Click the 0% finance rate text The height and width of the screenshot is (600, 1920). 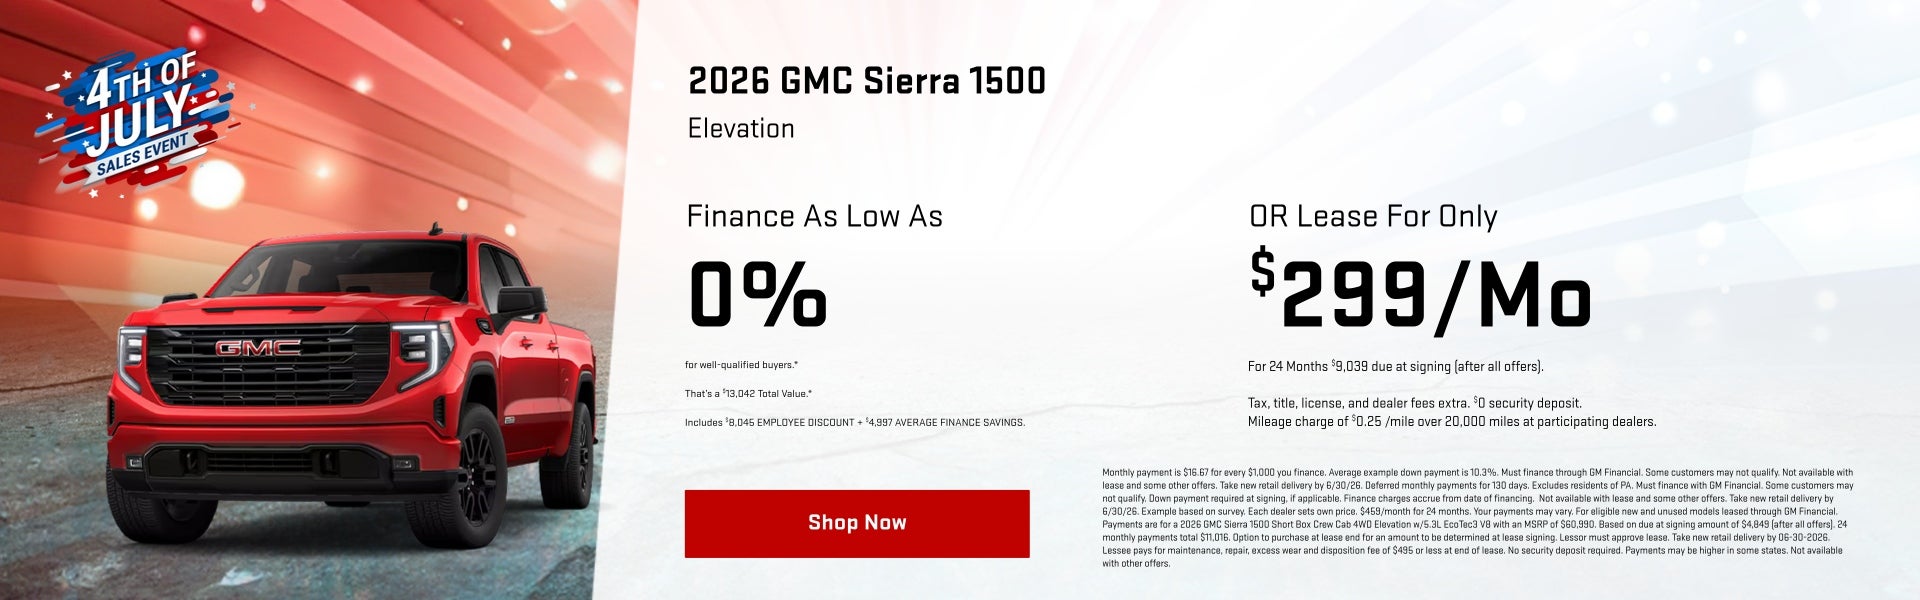click(x=758, y=295)
